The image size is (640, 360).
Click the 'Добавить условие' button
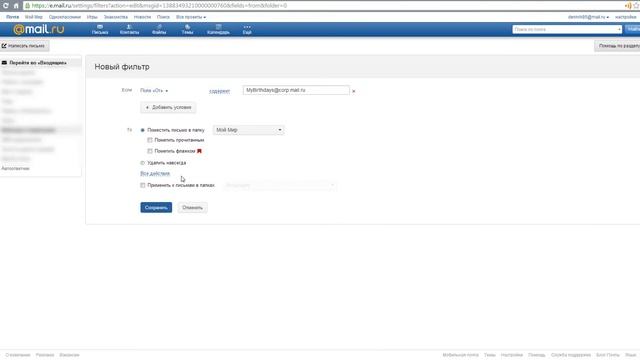tap(168, 107)
